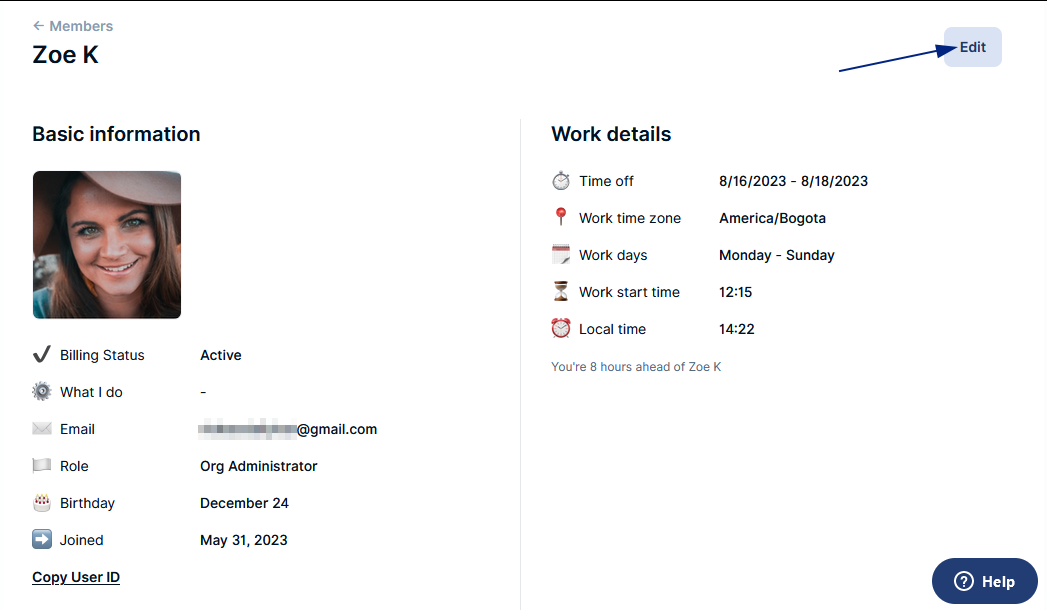
Task: Click the alarm clock Local time icon
Action: click(x=561, y=329)
